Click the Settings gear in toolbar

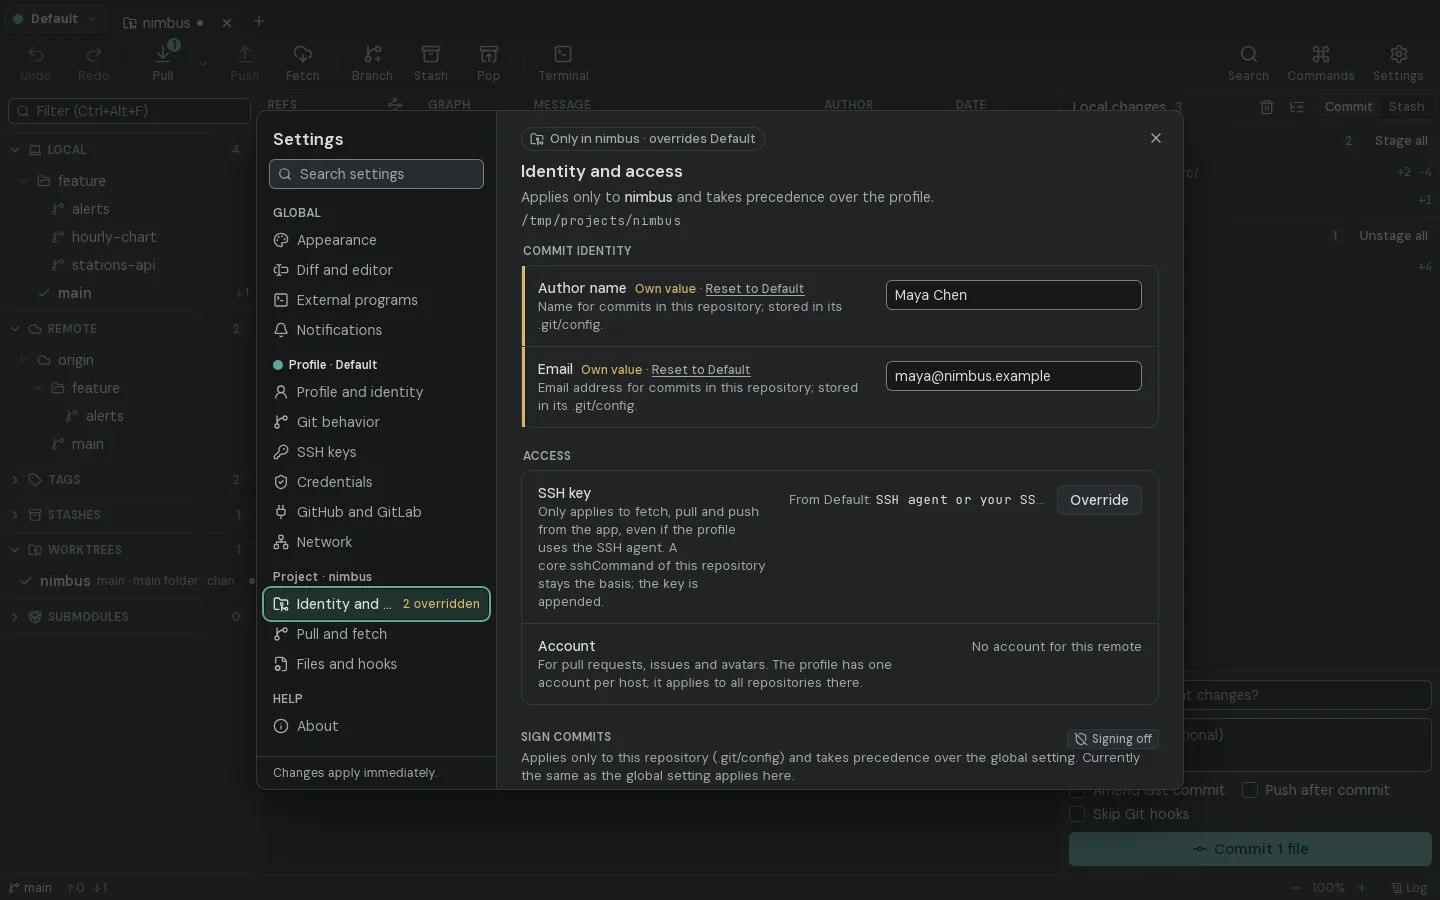[x=1398, y=63]
